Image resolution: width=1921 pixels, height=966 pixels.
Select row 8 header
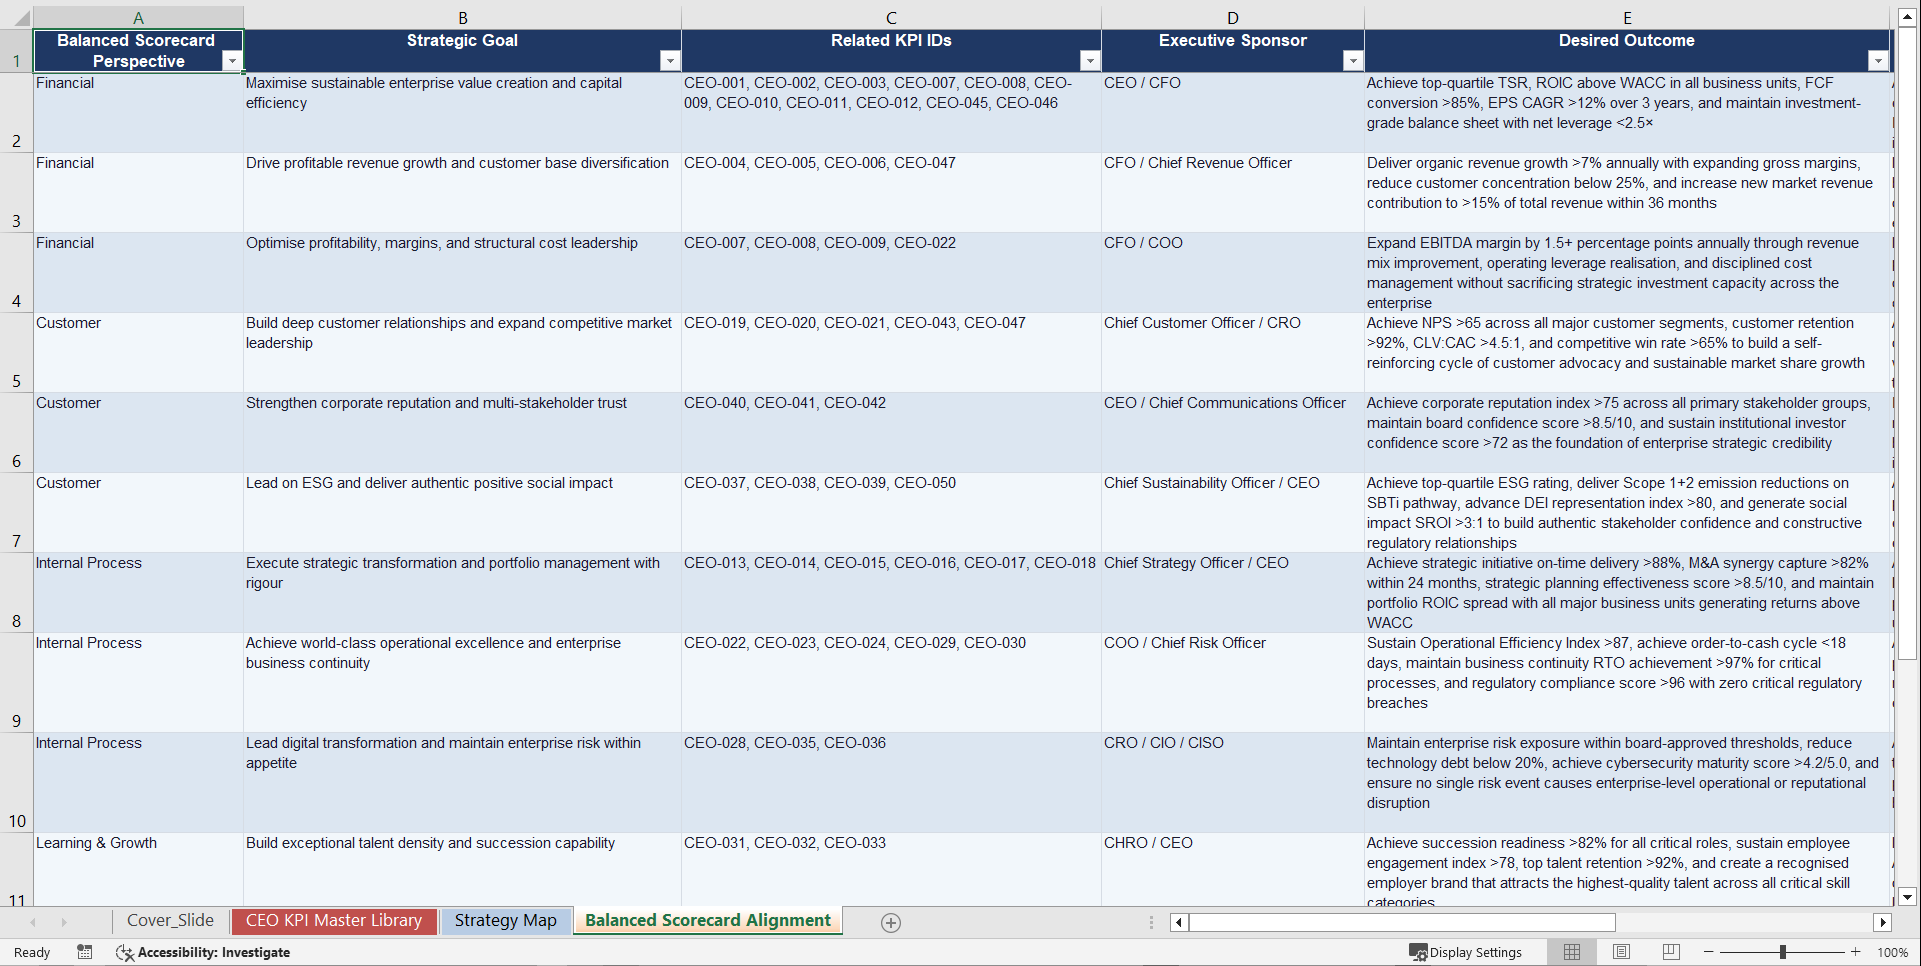[x=16, y=592]
